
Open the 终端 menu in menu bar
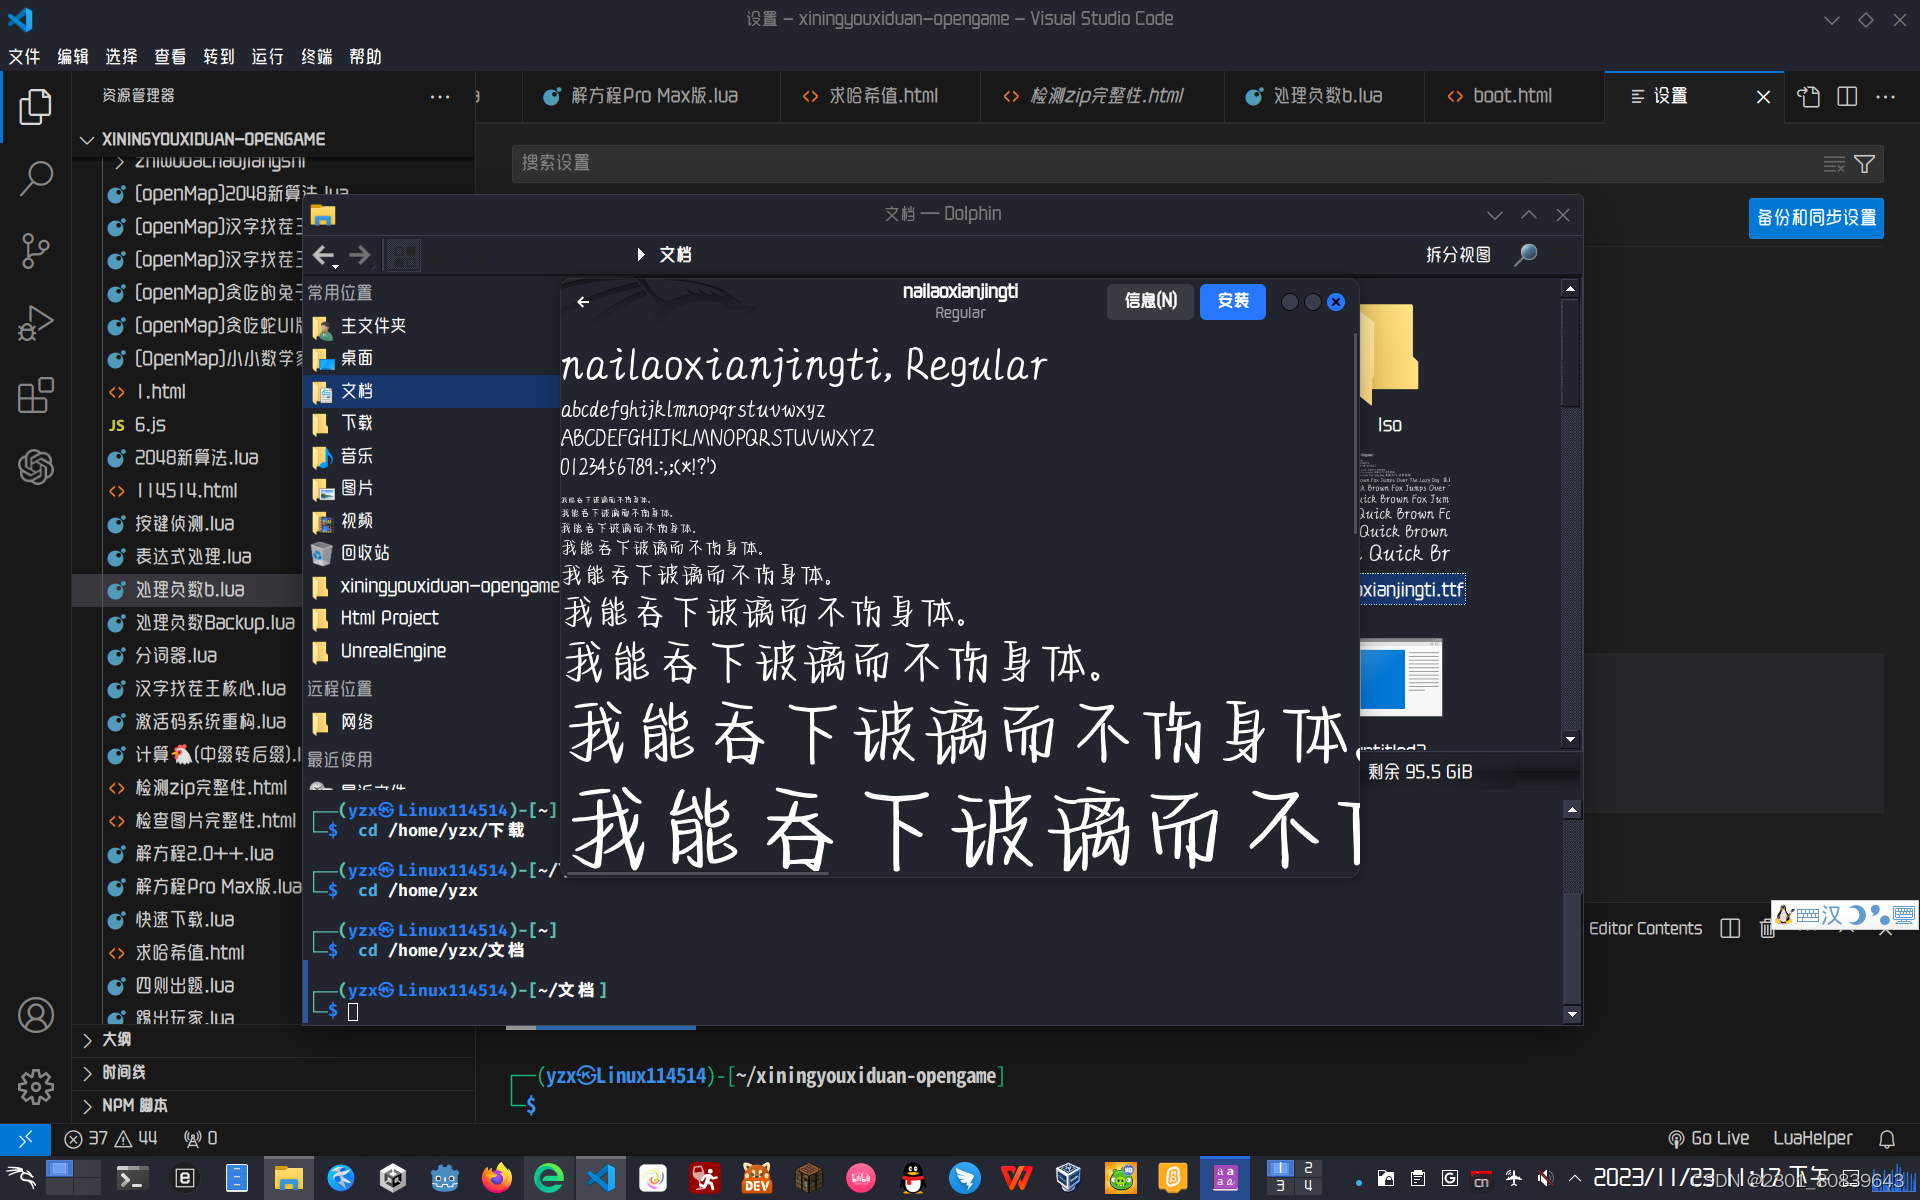pos(316,57)
